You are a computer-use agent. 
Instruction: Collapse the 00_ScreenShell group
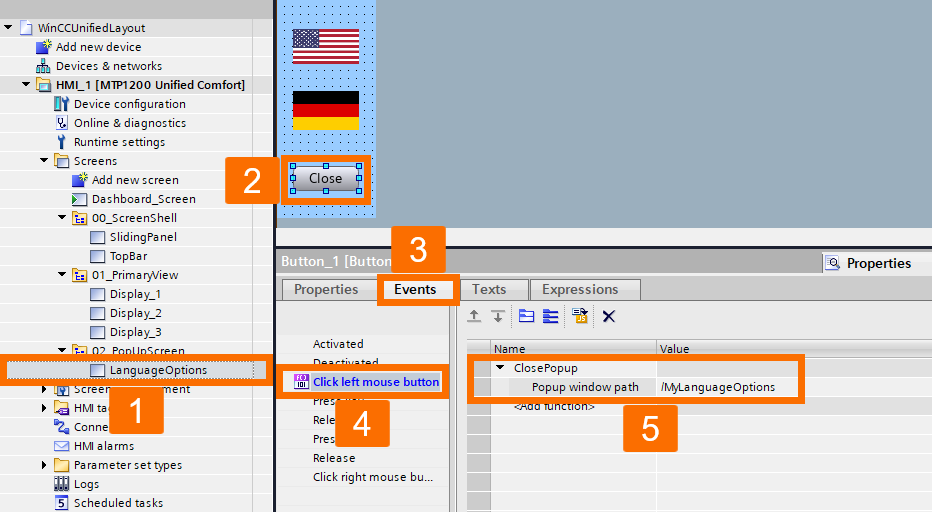(62, 218)
